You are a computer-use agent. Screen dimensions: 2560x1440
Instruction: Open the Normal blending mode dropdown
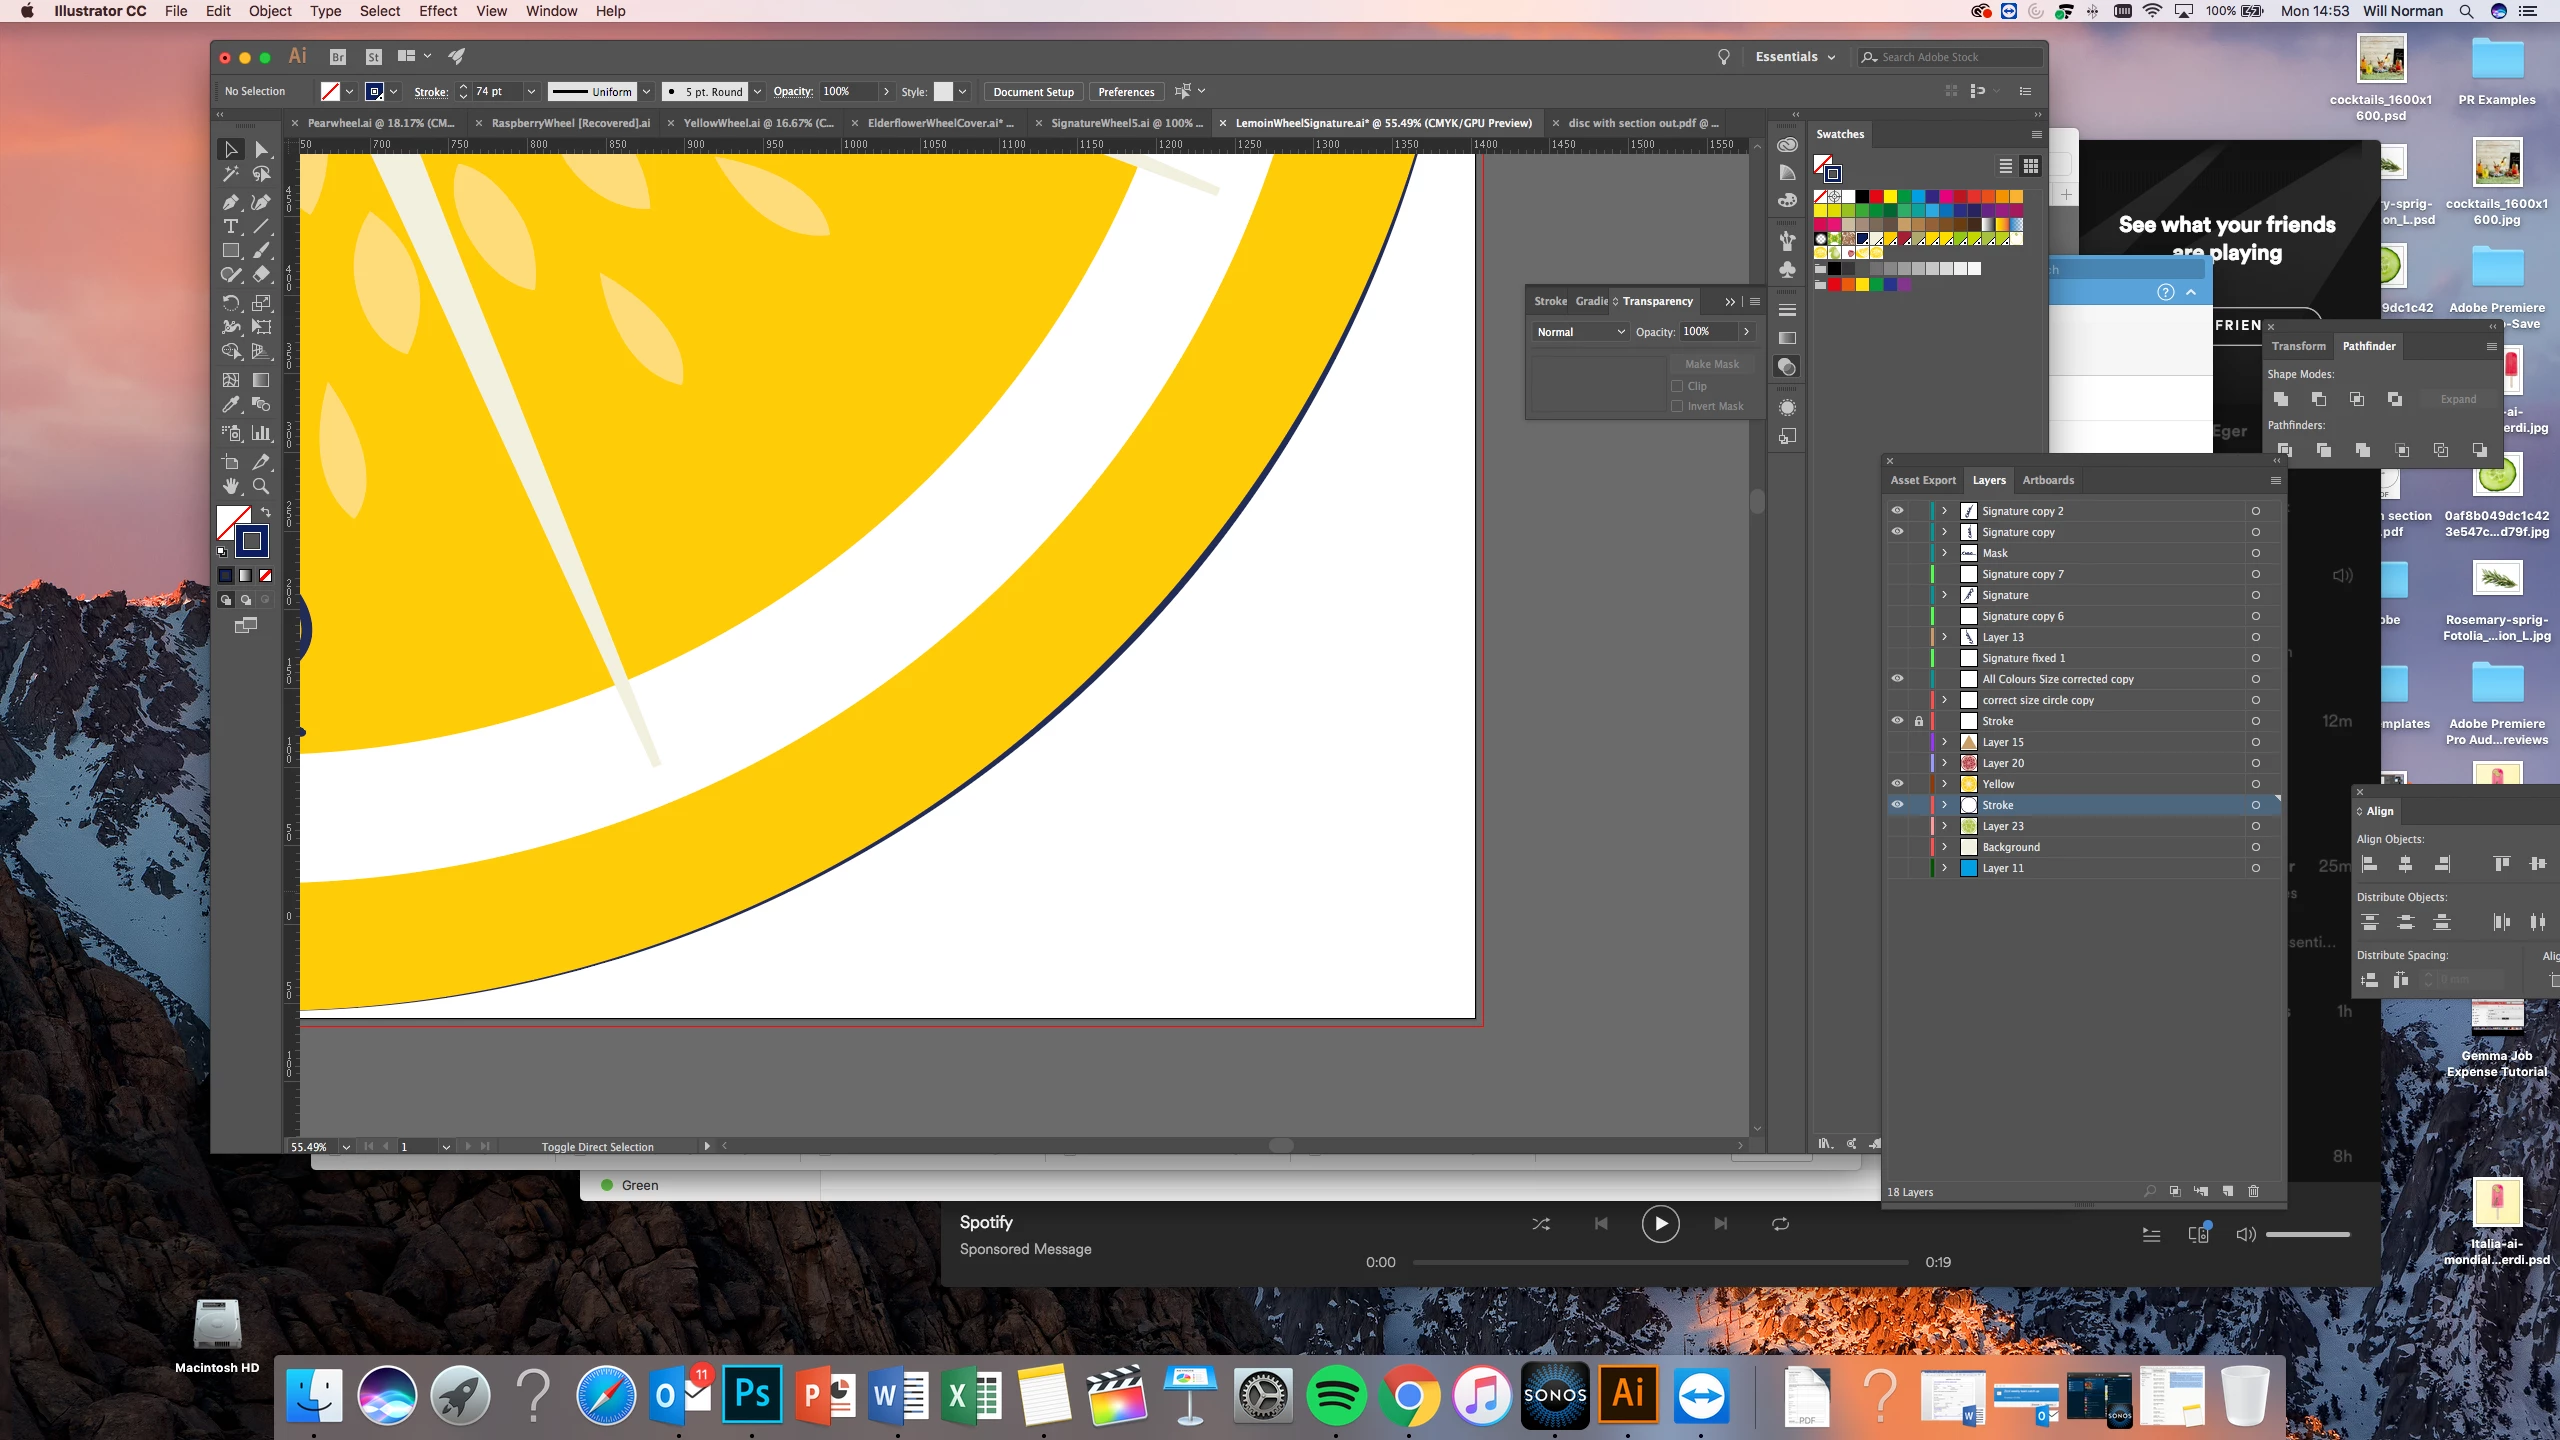(x=1580, y=332)
